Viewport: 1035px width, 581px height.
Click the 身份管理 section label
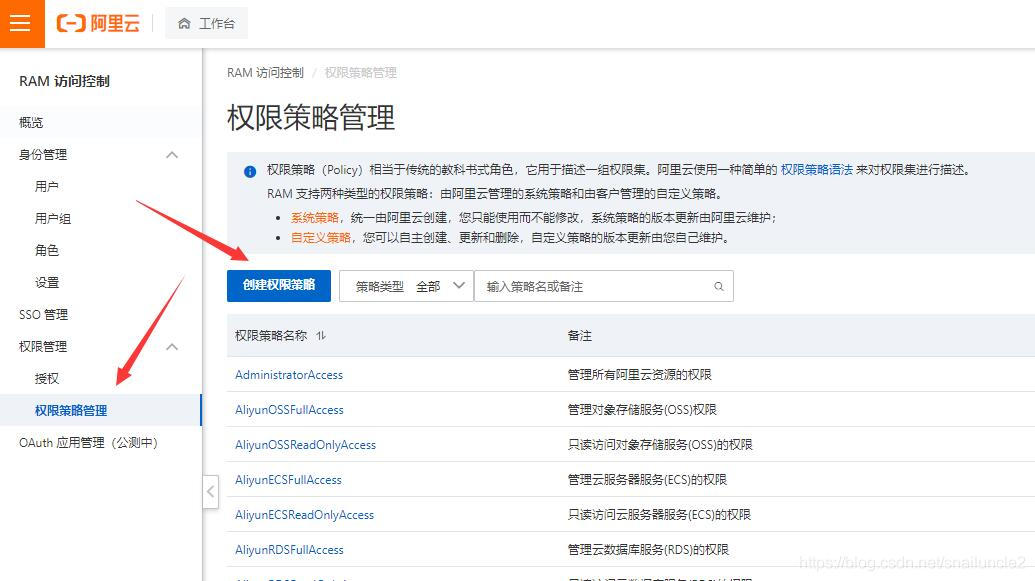coord(43,154)
